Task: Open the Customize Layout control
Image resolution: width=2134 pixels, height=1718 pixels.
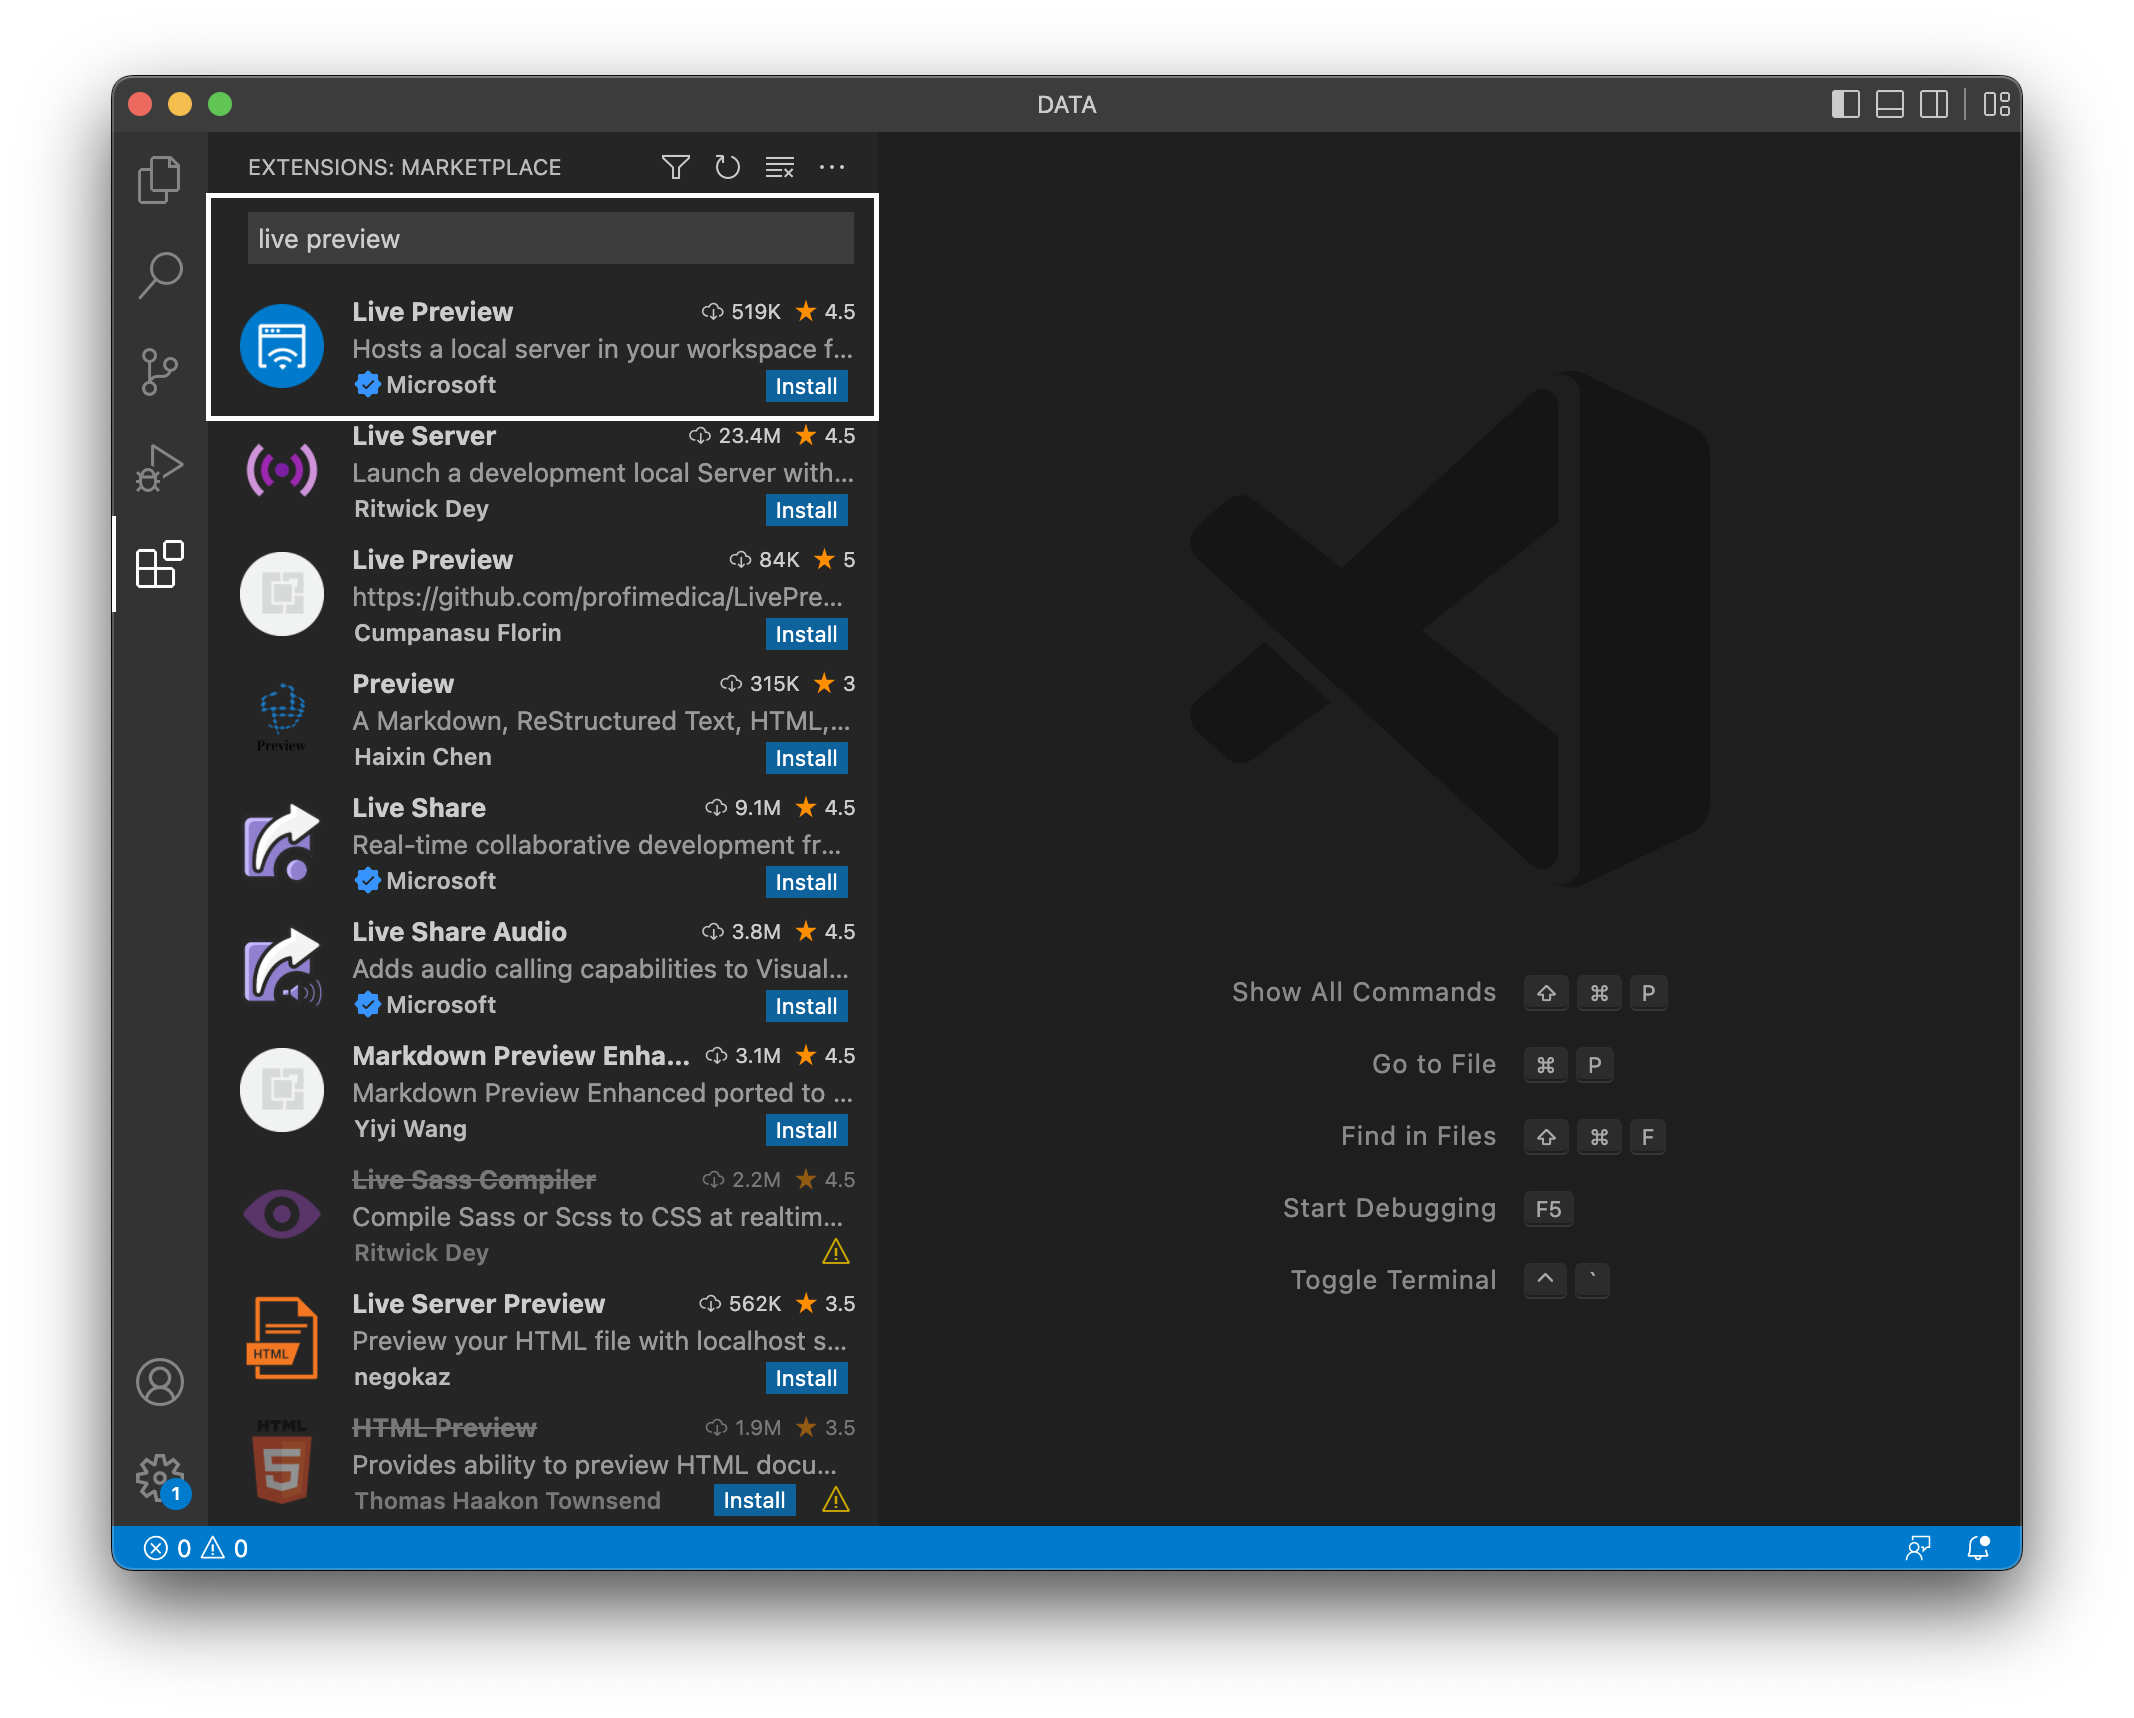Action: click(x=1996, y=104)
